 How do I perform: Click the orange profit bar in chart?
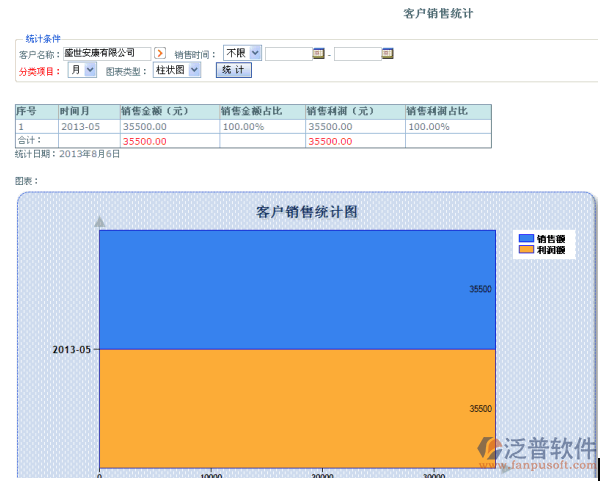[296, 408]
